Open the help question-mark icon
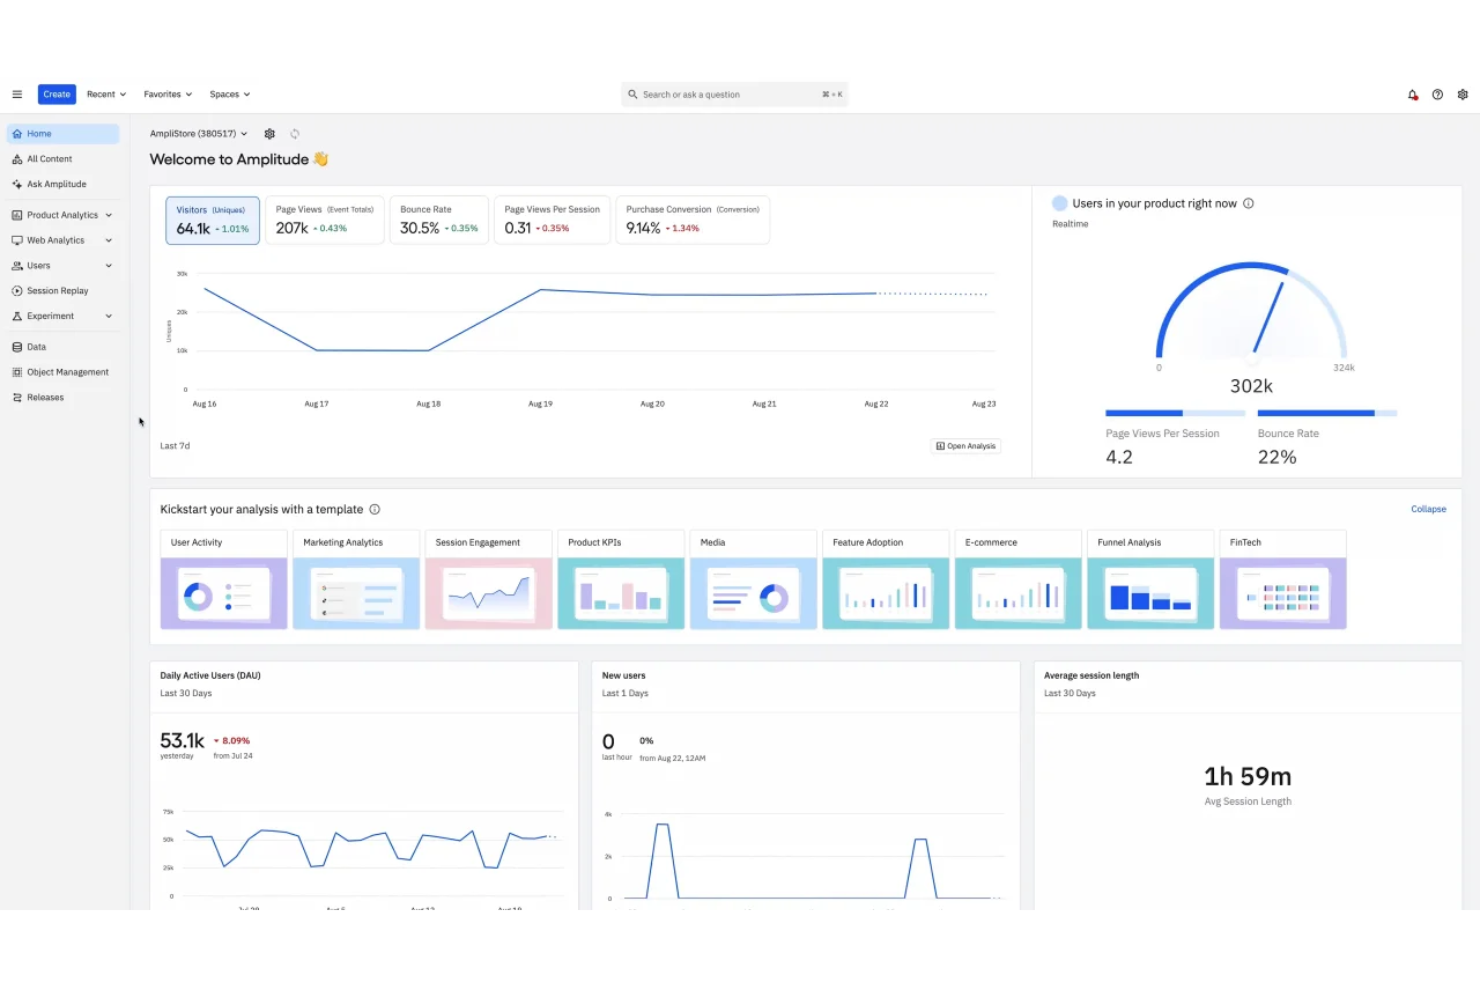The width and height of the screenshot is (1480, 987). coord(1437,95)
